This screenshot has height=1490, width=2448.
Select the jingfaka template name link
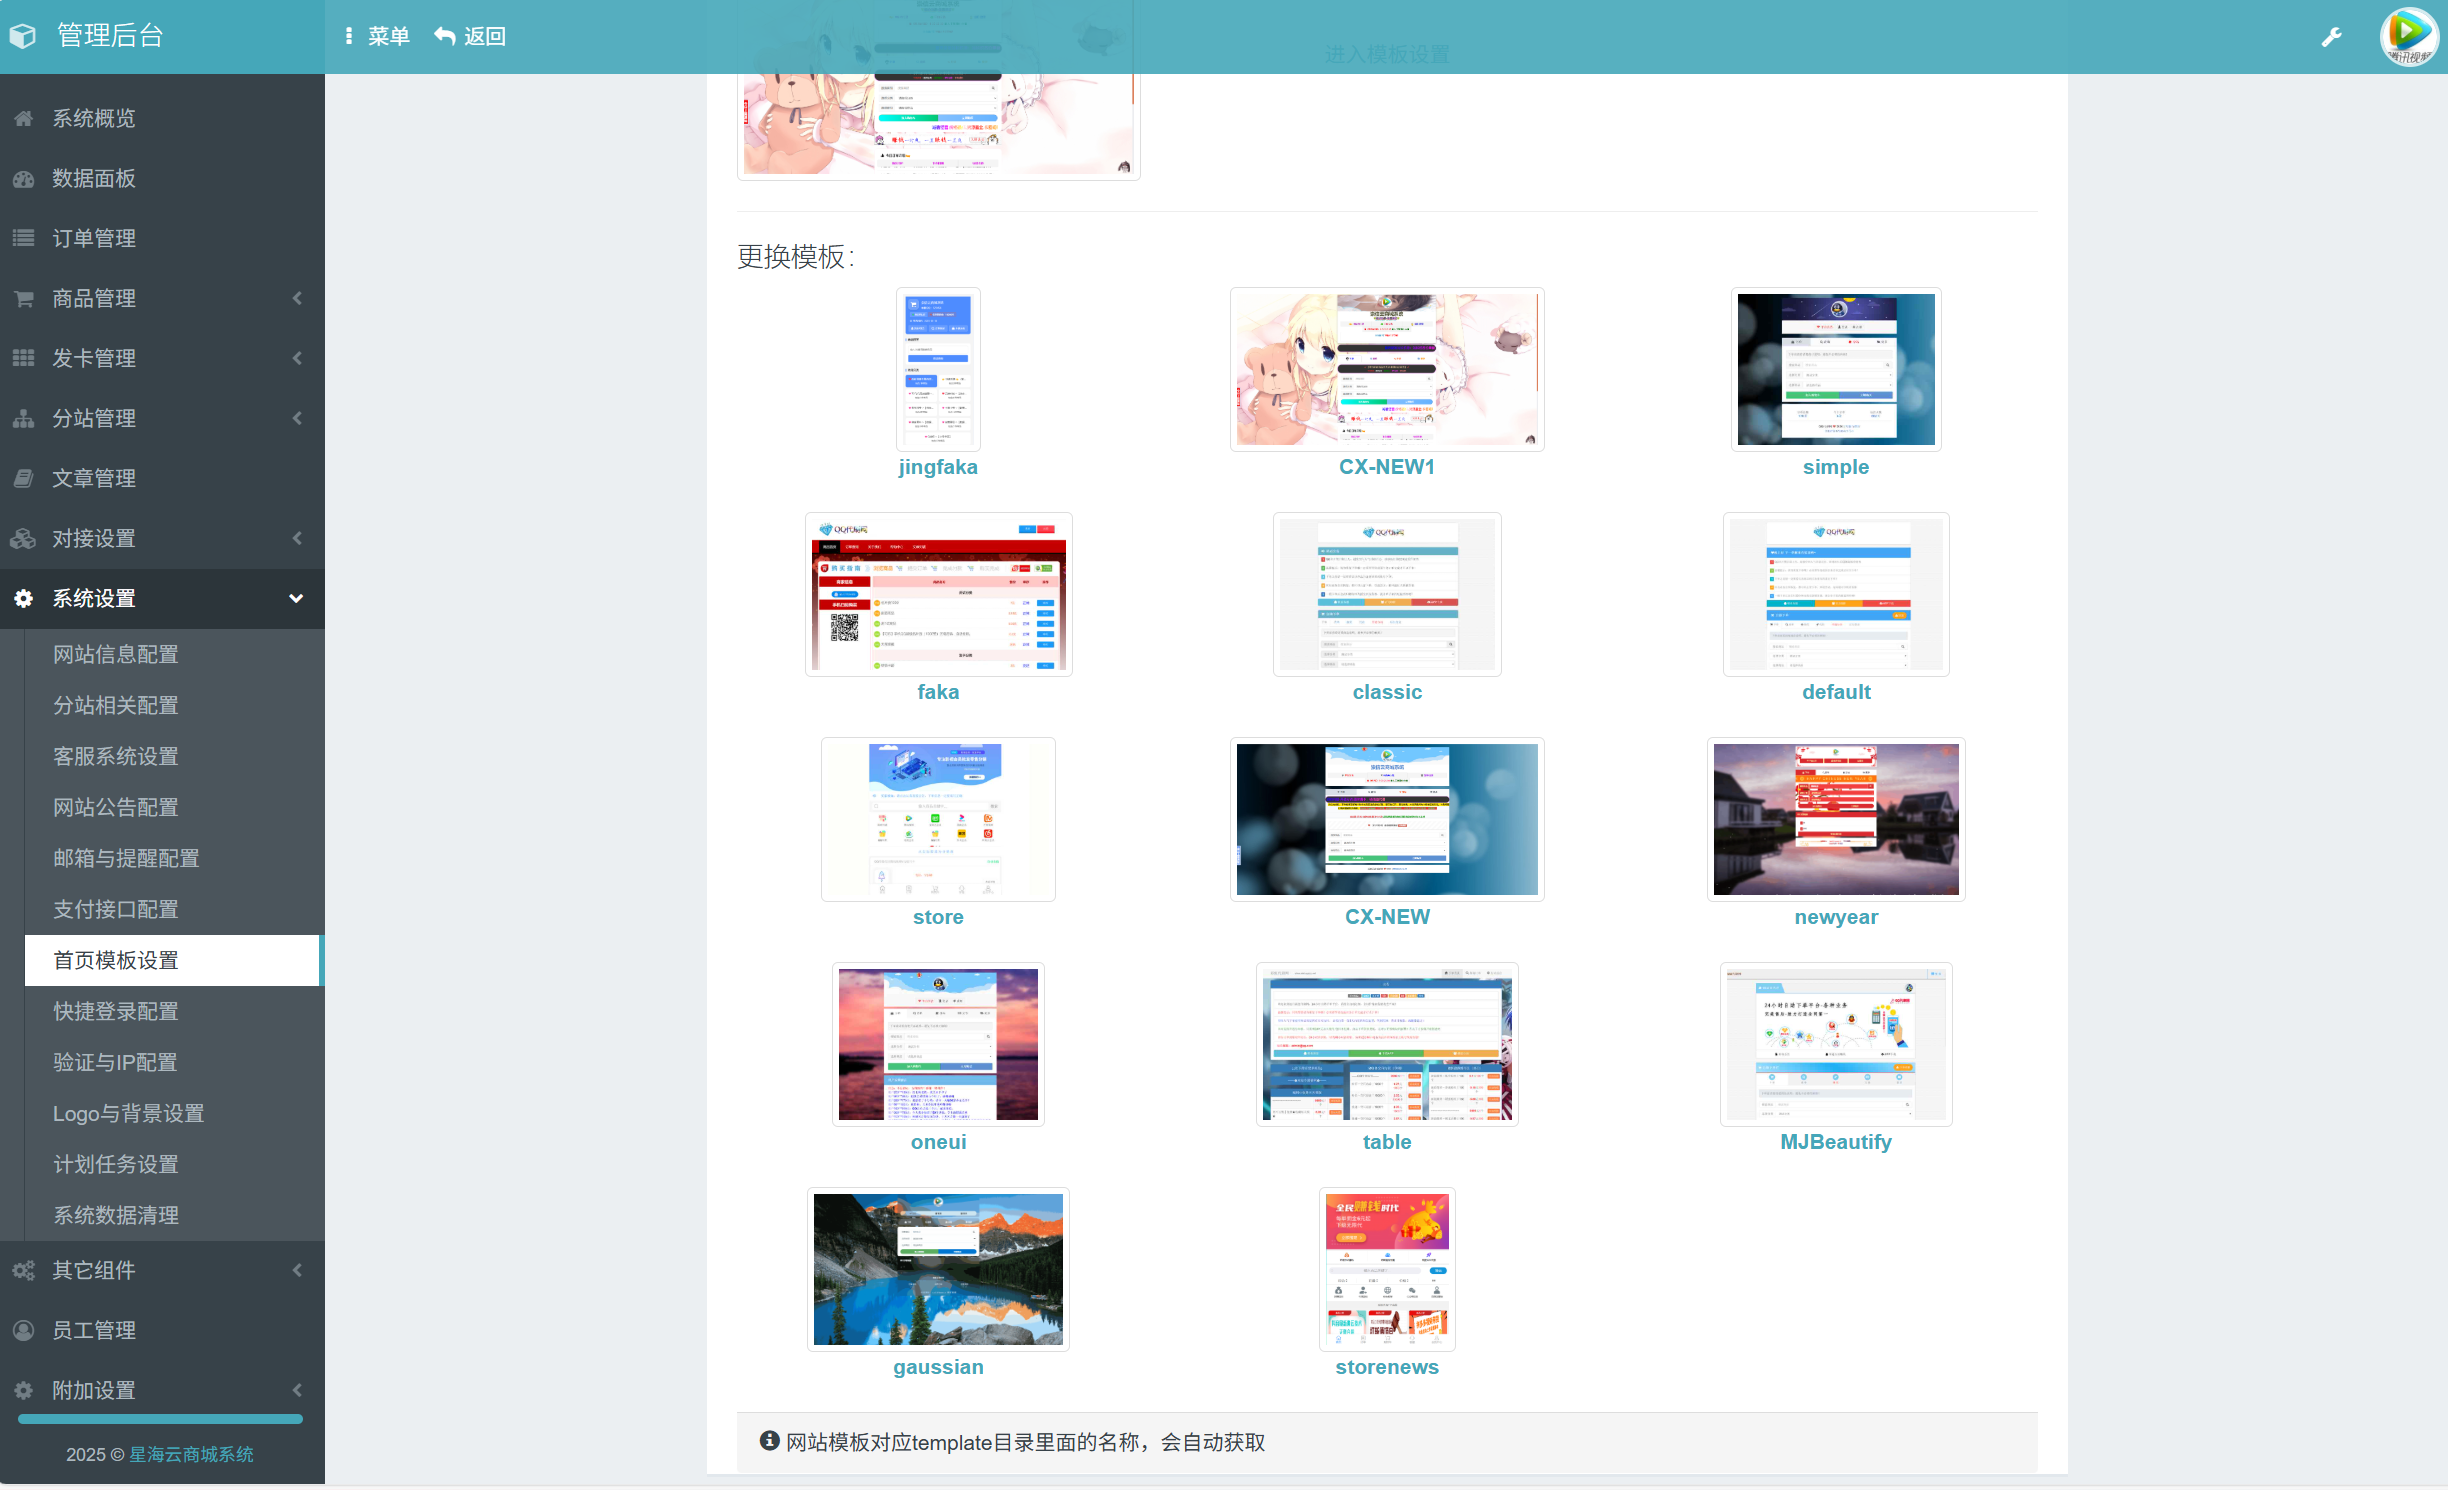pyautogui.click(x=937, y=467)
